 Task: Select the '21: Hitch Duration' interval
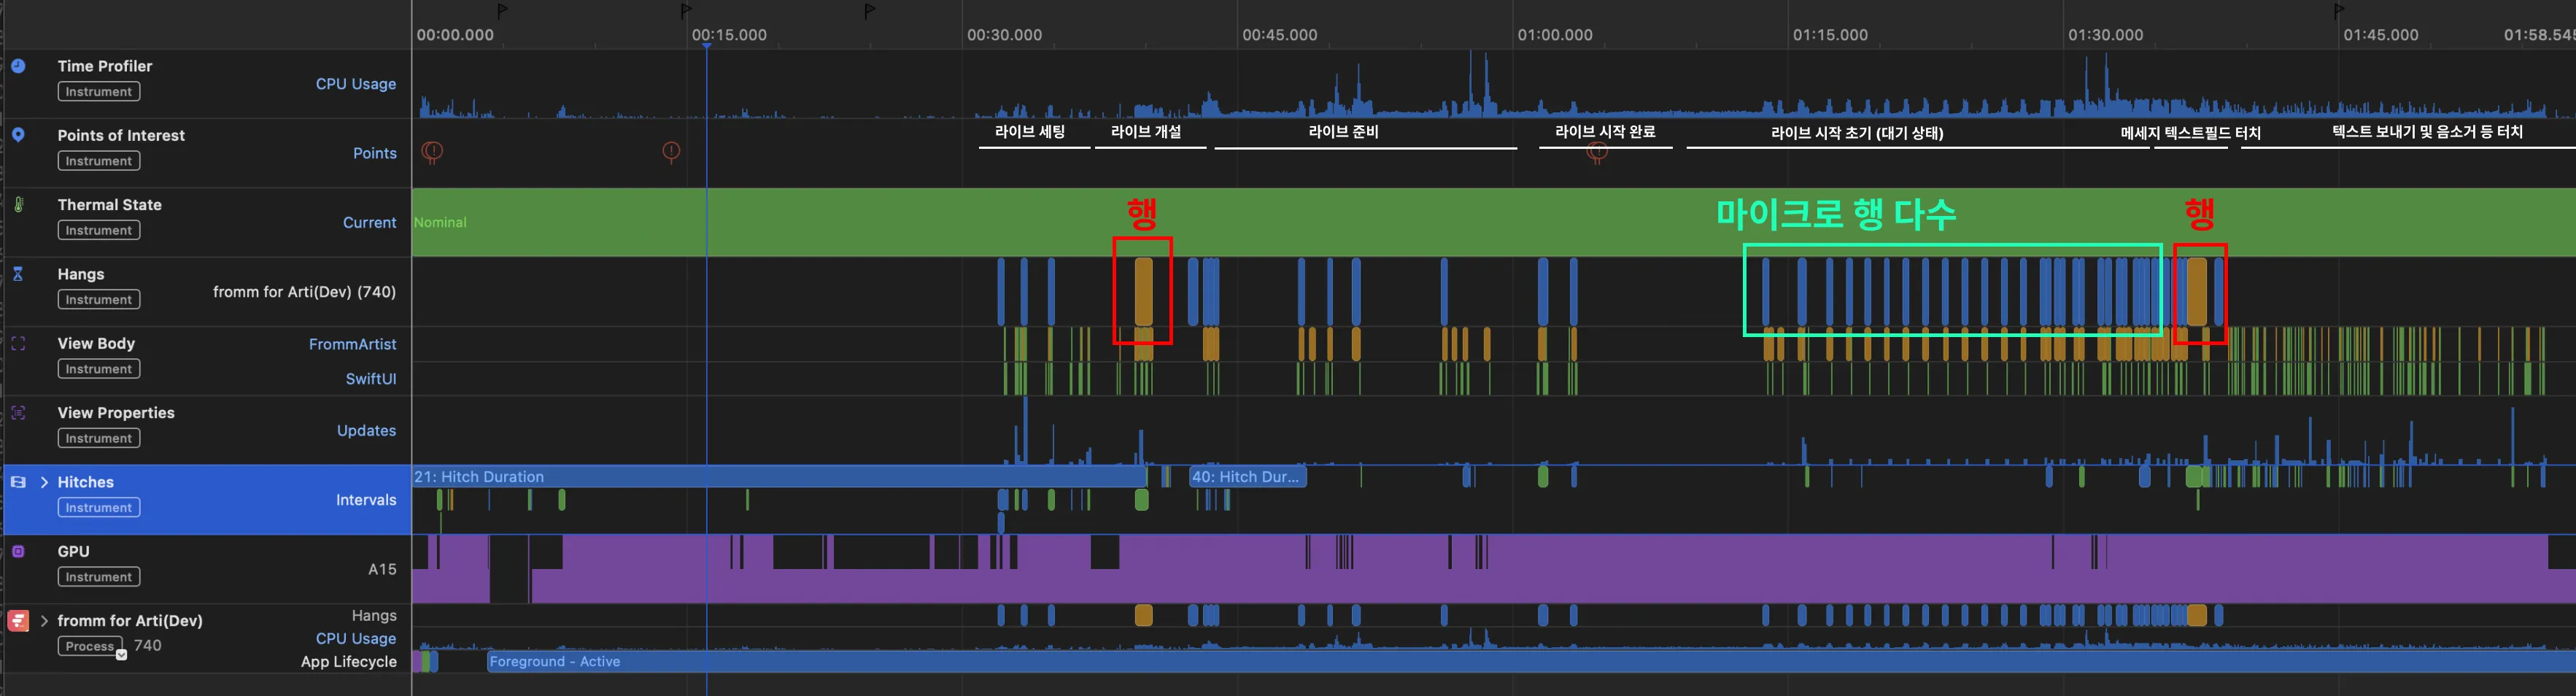coord(779,477)
